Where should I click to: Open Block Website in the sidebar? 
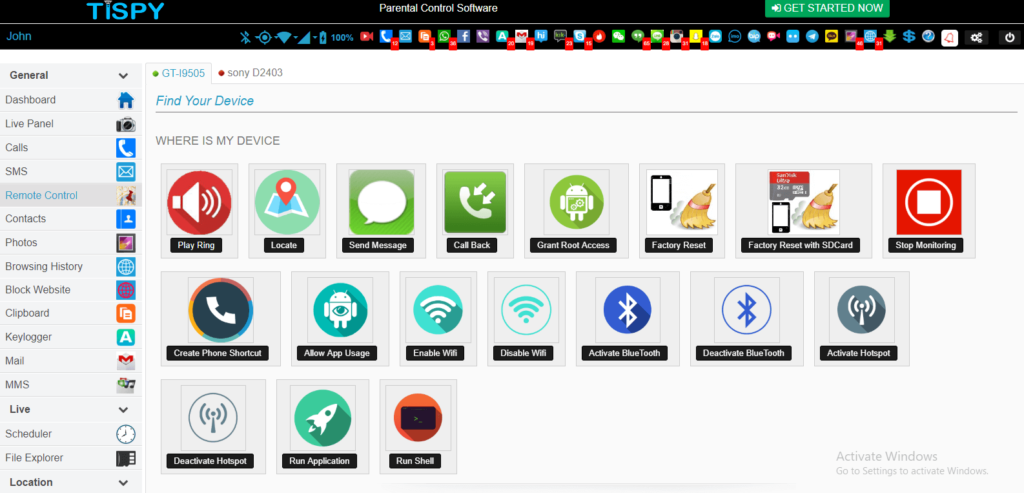point(71,289)
